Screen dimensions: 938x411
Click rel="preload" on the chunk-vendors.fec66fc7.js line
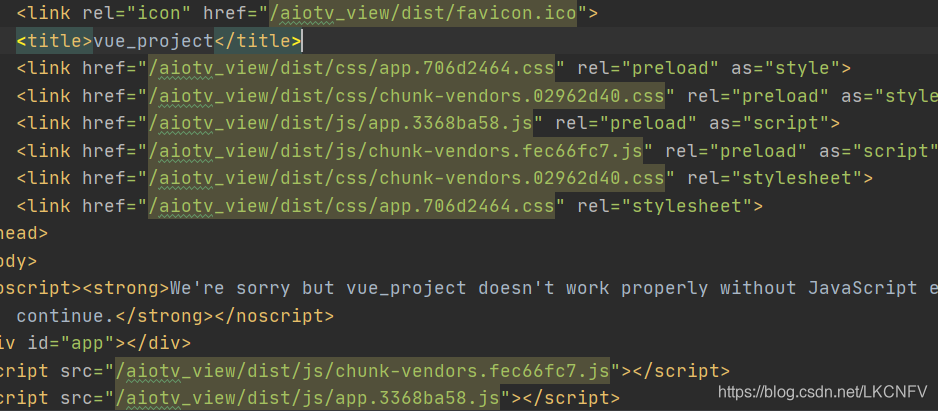(x=736, y=151)
